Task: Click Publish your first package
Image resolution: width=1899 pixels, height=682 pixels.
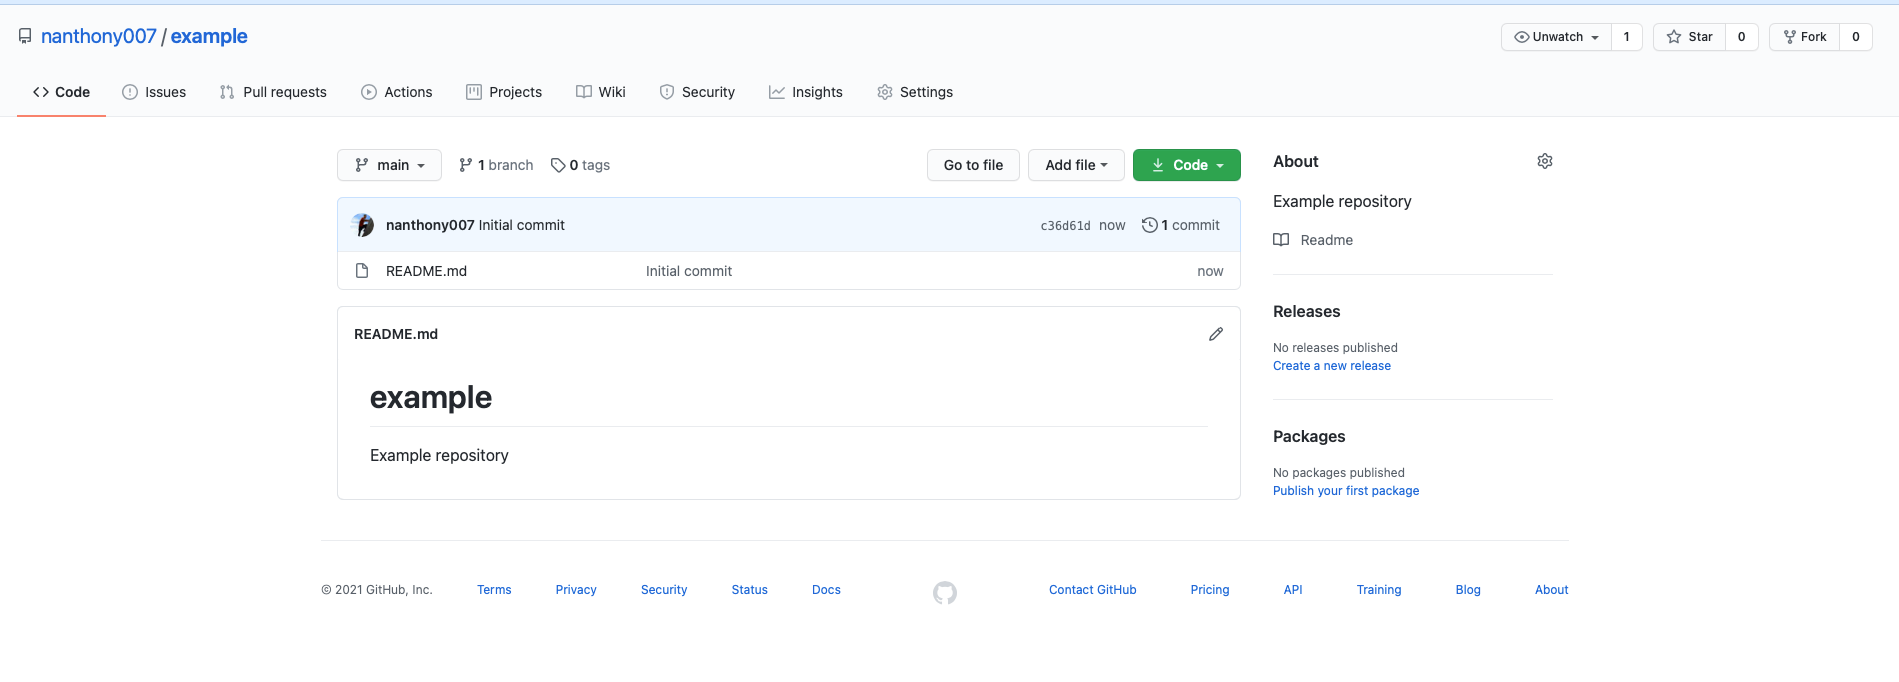Action: coord(1346,491)
